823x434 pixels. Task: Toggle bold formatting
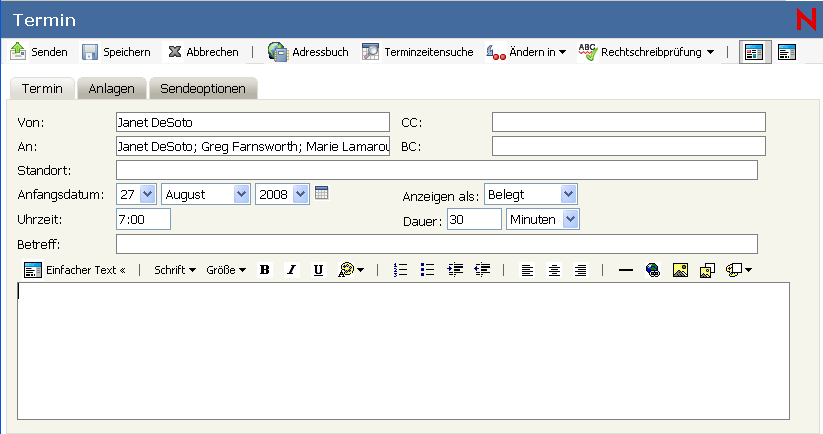[x=265, y=270]
